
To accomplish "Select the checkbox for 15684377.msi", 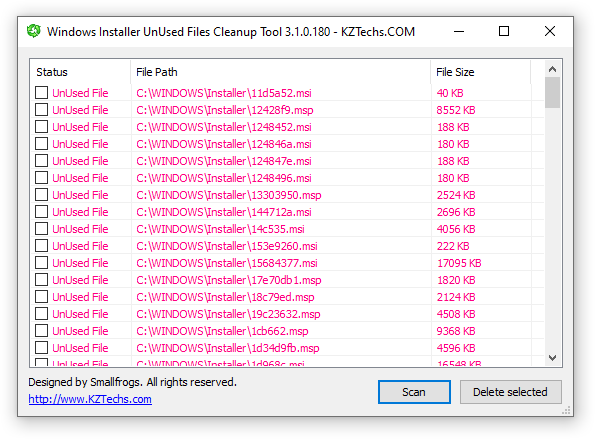I will (x=41, y=263).
